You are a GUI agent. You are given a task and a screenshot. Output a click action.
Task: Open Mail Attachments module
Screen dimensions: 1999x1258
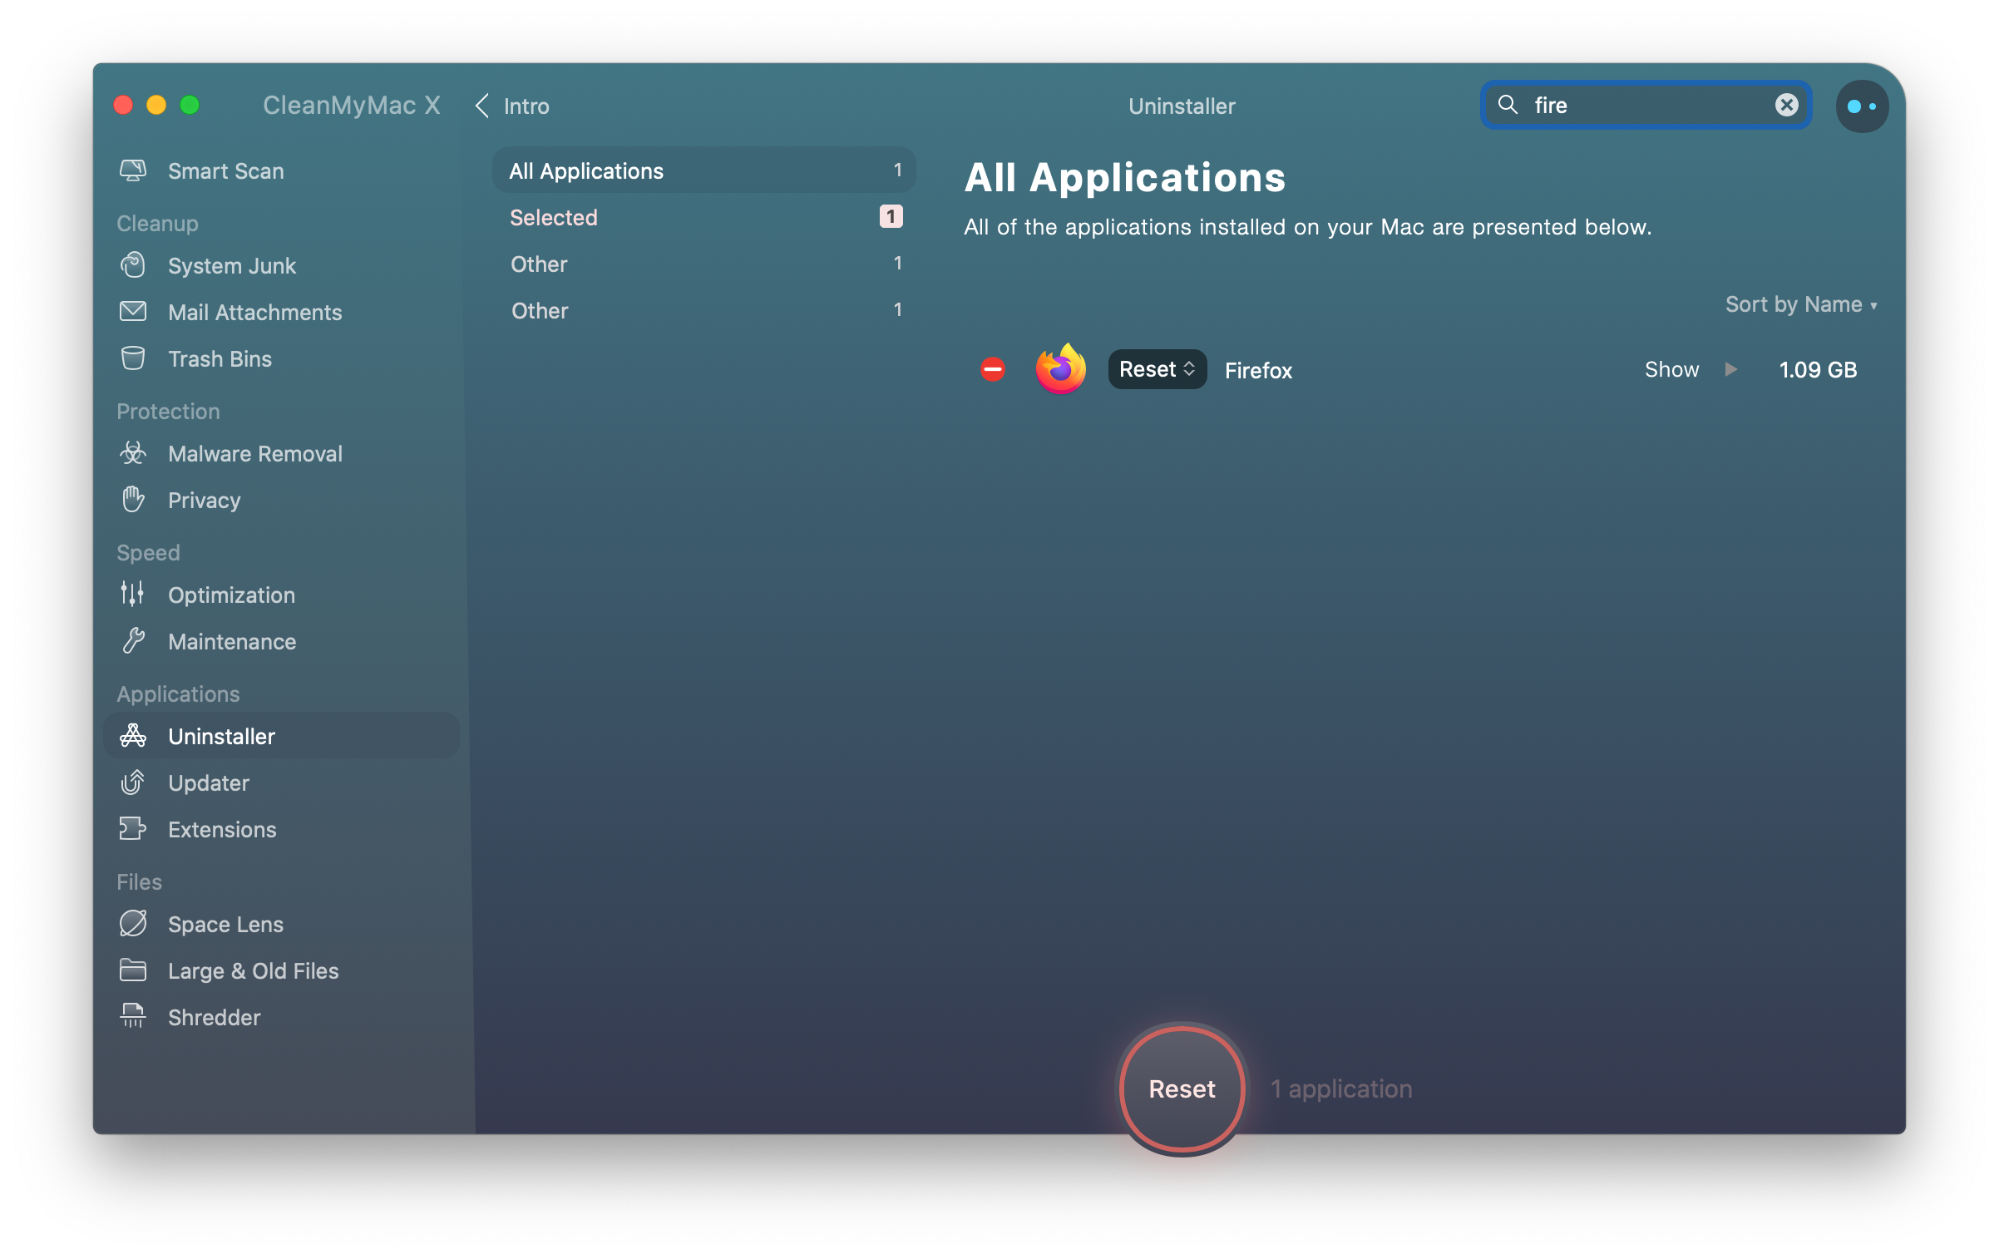click(282, 312)
